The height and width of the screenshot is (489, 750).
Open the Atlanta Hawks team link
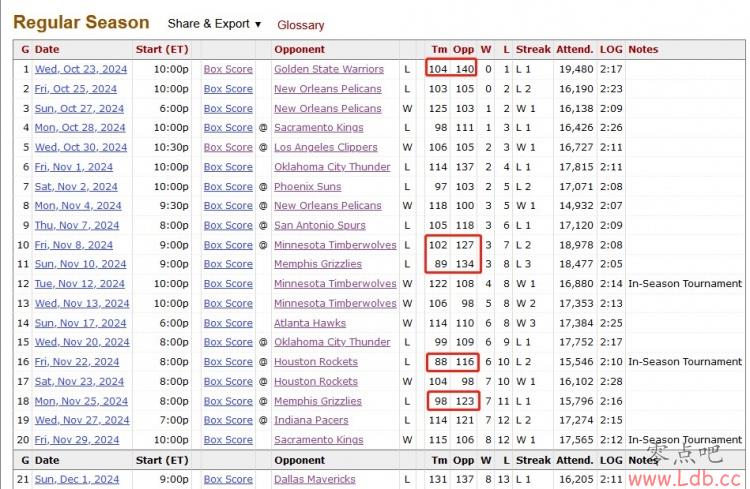(x=309, y=323)
